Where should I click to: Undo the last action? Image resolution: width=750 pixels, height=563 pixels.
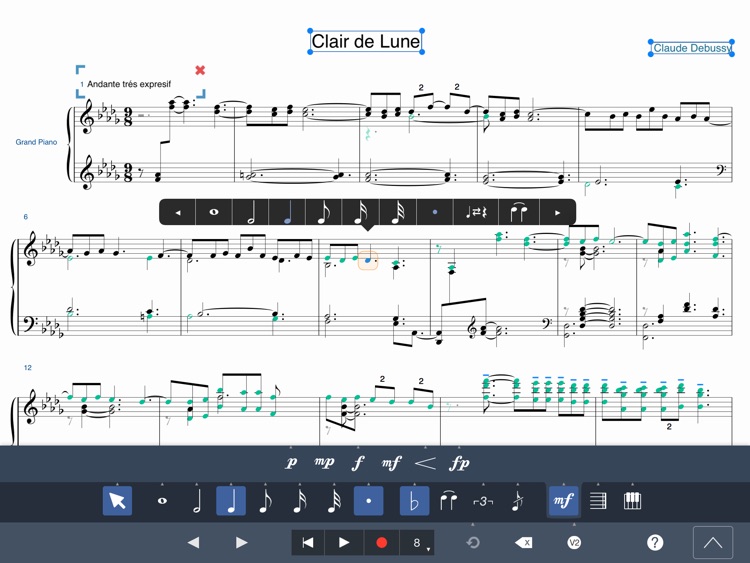pos(473,543)
